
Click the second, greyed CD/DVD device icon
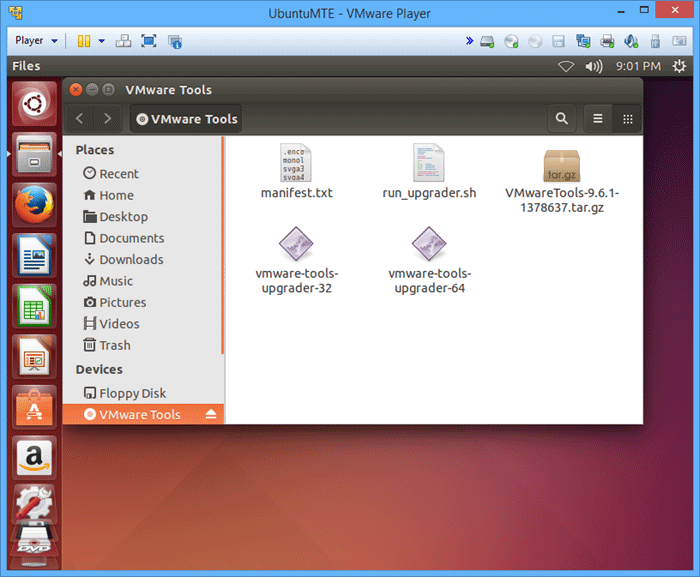[x=535, y=42]
